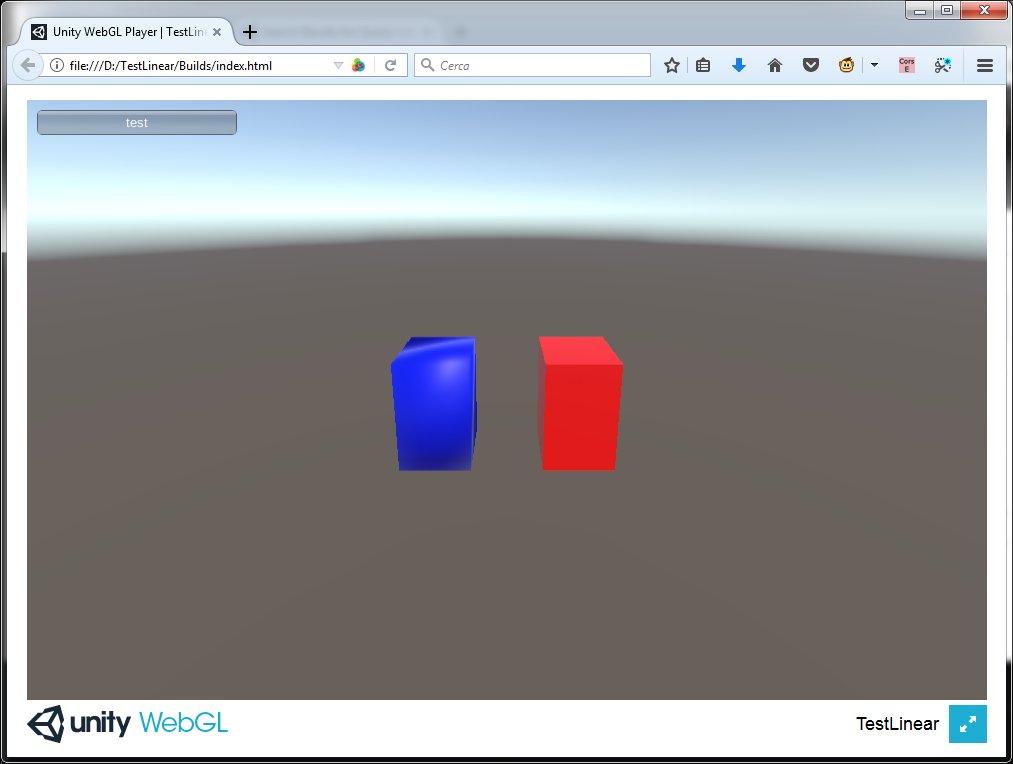Open the Greasemonkey extension icon

coord(846,64)
